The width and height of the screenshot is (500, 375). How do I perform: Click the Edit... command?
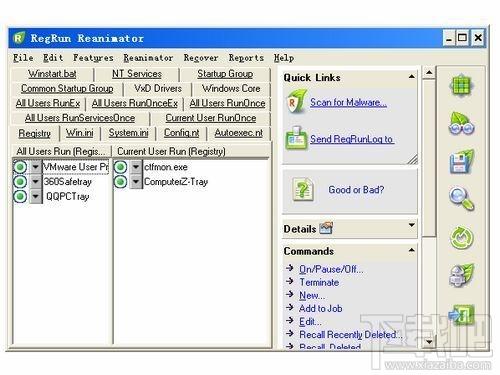(x=310, y=322)
